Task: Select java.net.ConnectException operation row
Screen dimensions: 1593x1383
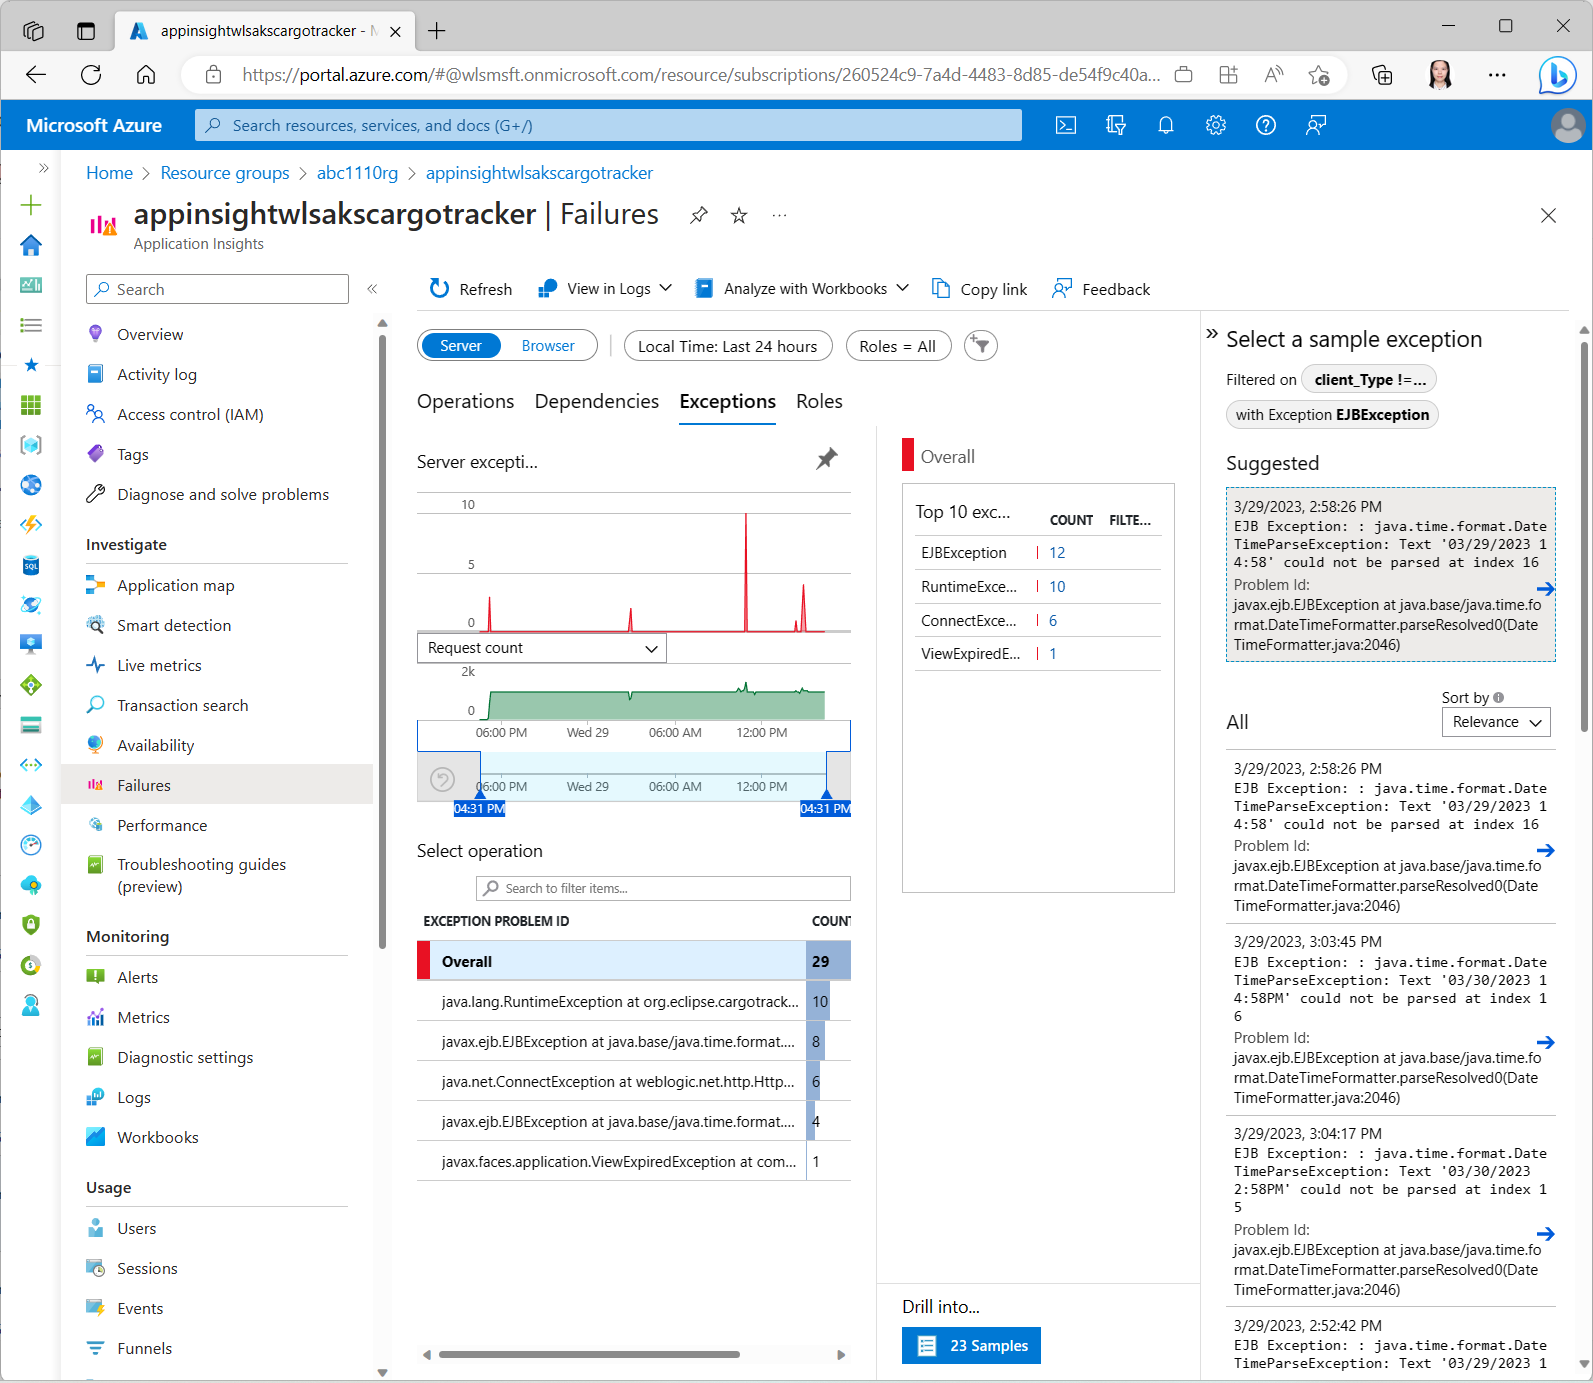Action: click(634, 1081)
